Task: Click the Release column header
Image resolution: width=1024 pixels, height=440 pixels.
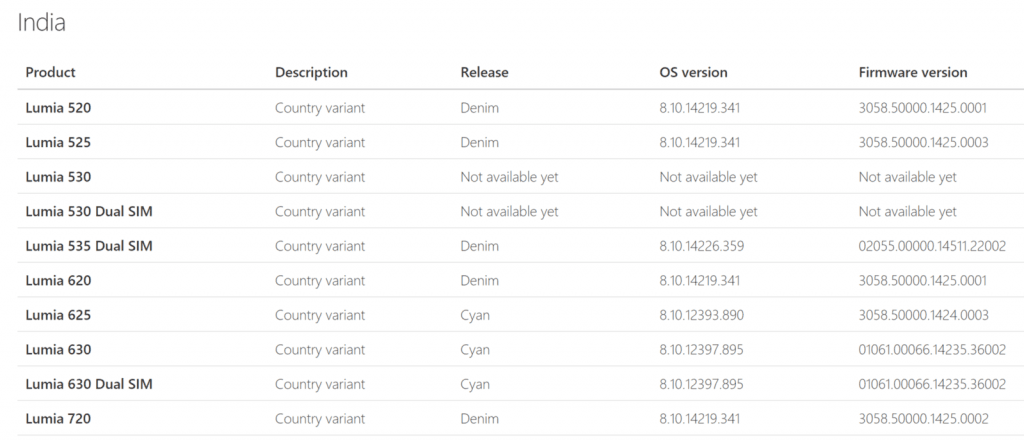Action: click(484, 72)
